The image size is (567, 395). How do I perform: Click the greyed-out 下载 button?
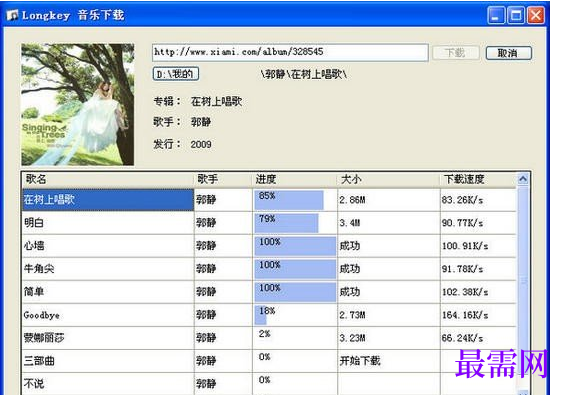tap(455, 53)
